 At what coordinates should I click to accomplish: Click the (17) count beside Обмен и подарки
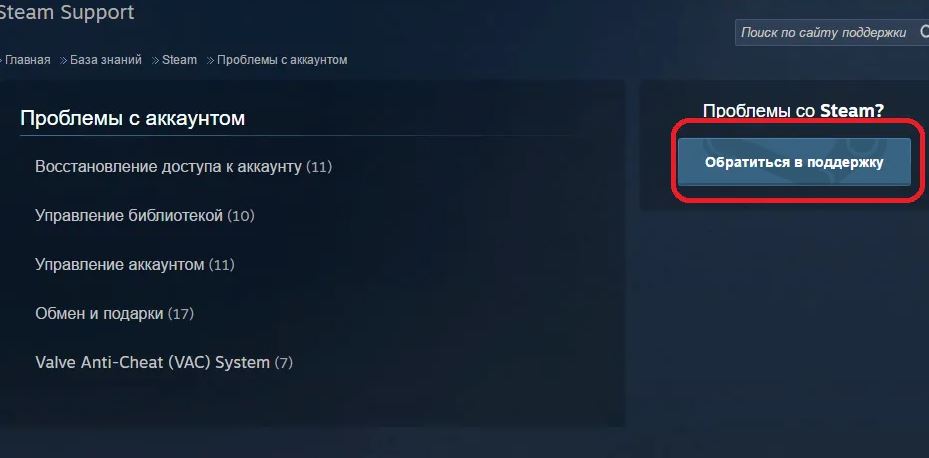[x=181, y=313]
